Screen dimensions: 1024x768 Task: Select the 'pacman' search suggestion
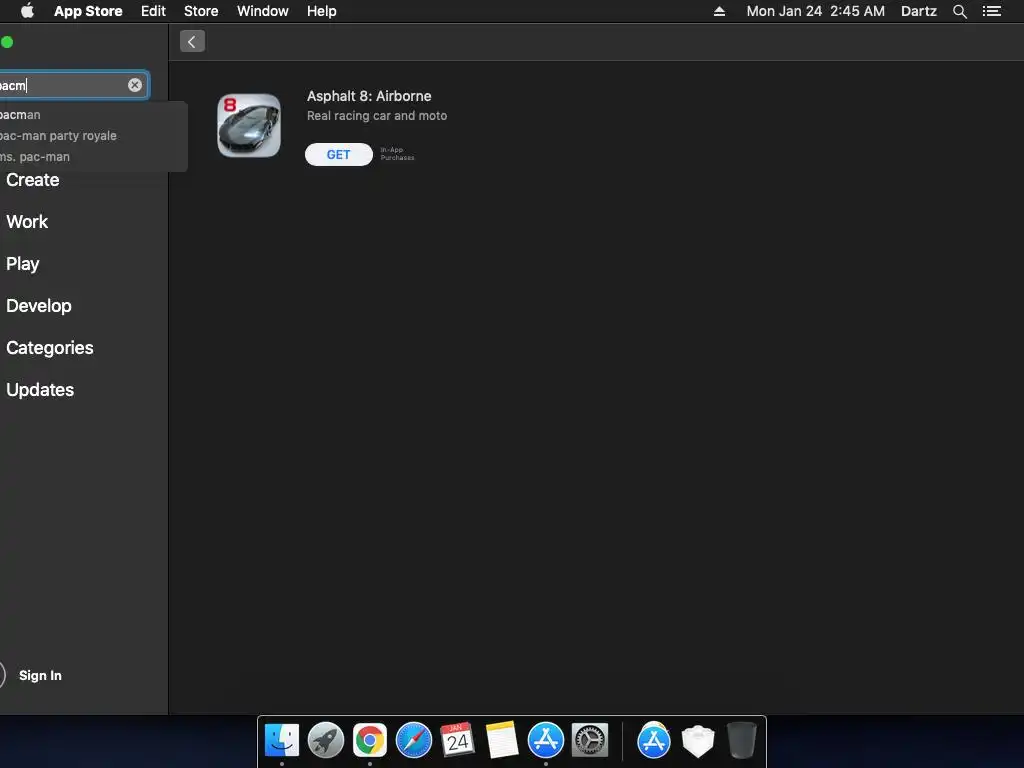20,115
